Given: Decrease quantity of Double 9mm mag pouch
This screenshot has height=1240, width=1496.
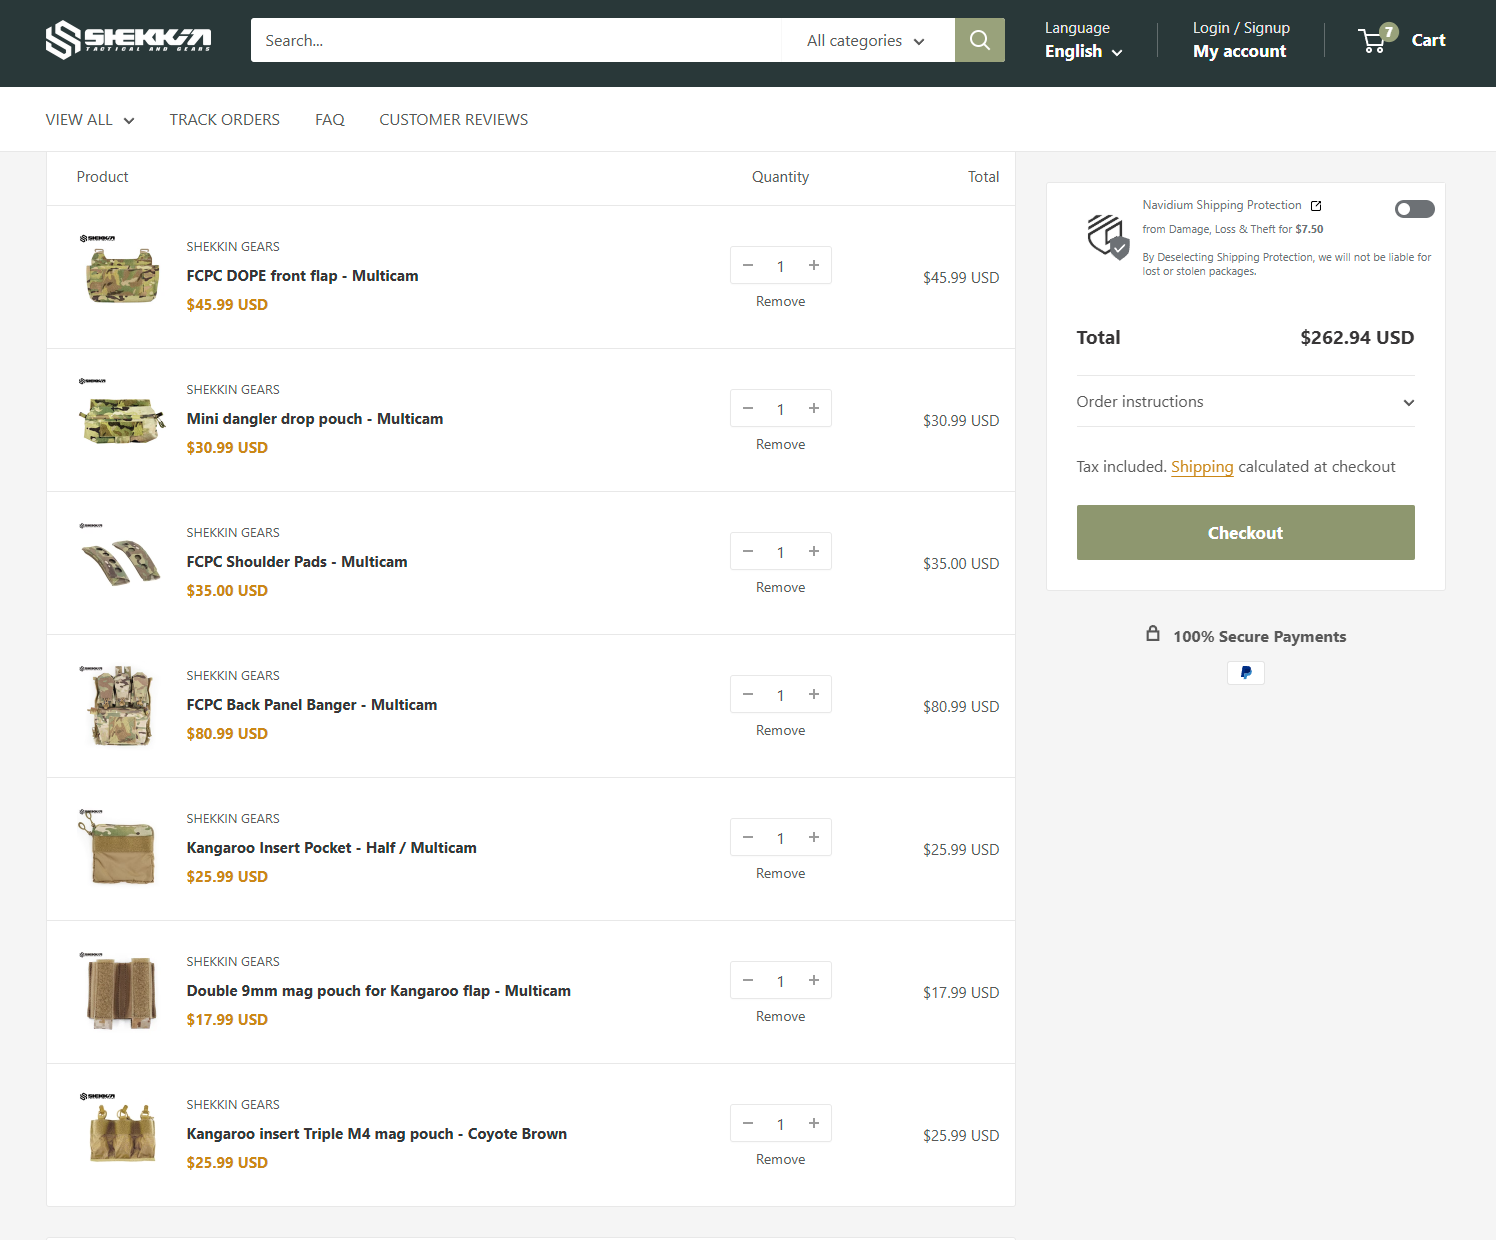Looking at the screenshot, I should coord(748,980).
